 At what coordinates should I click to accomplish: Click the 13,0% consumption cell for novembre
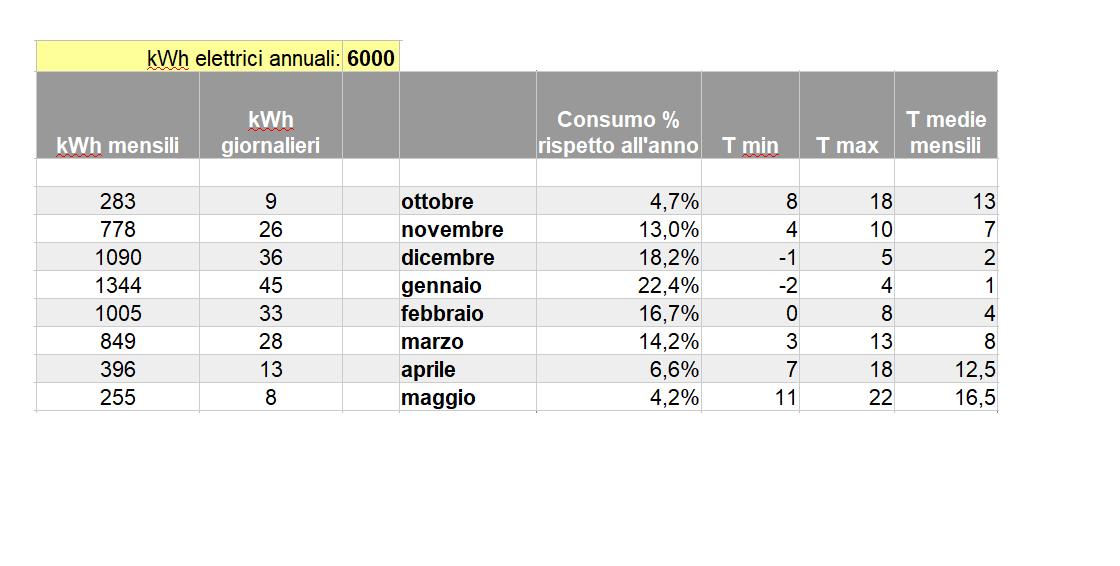[619, 229]
